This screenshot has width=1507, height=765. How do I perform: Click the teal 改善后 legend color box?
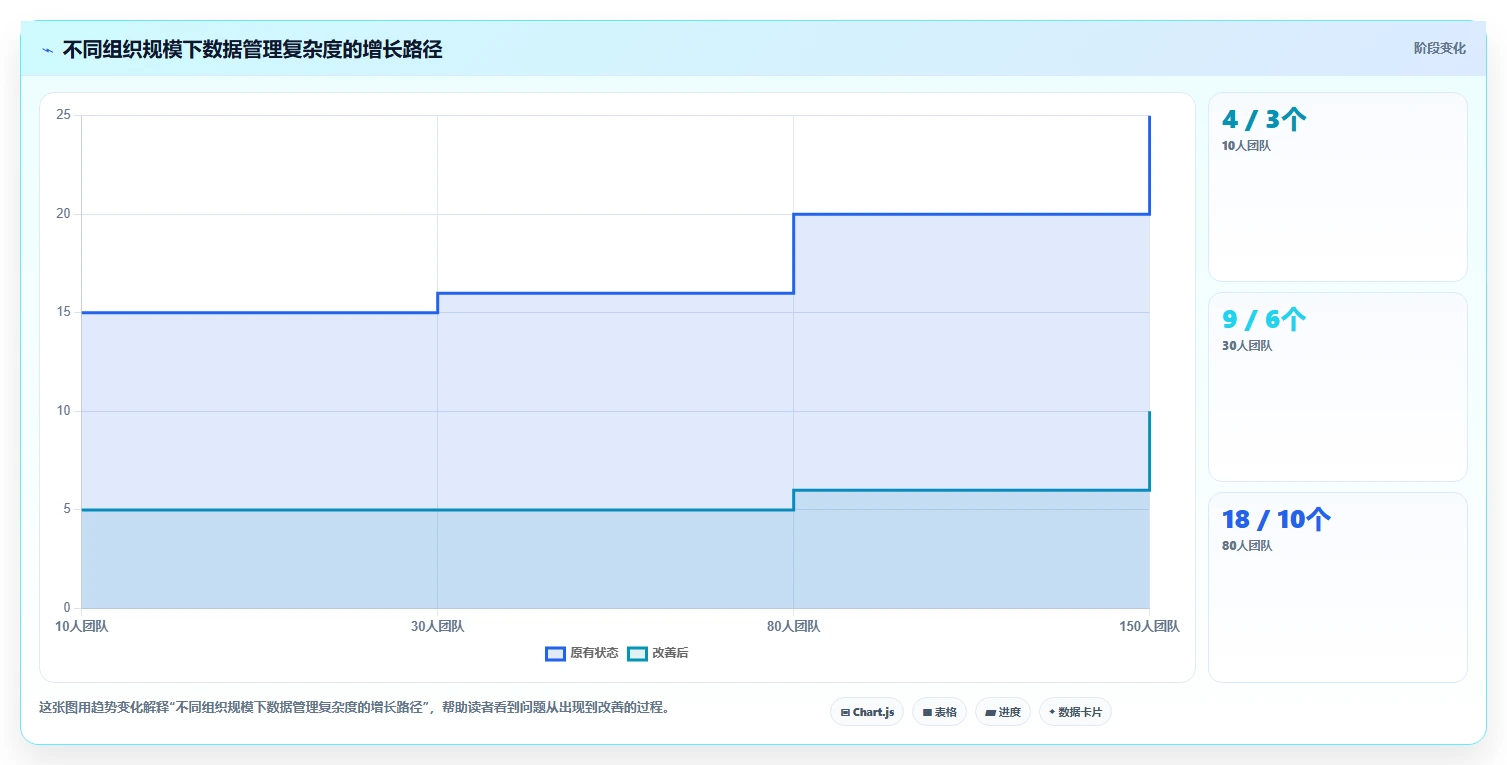637,653
